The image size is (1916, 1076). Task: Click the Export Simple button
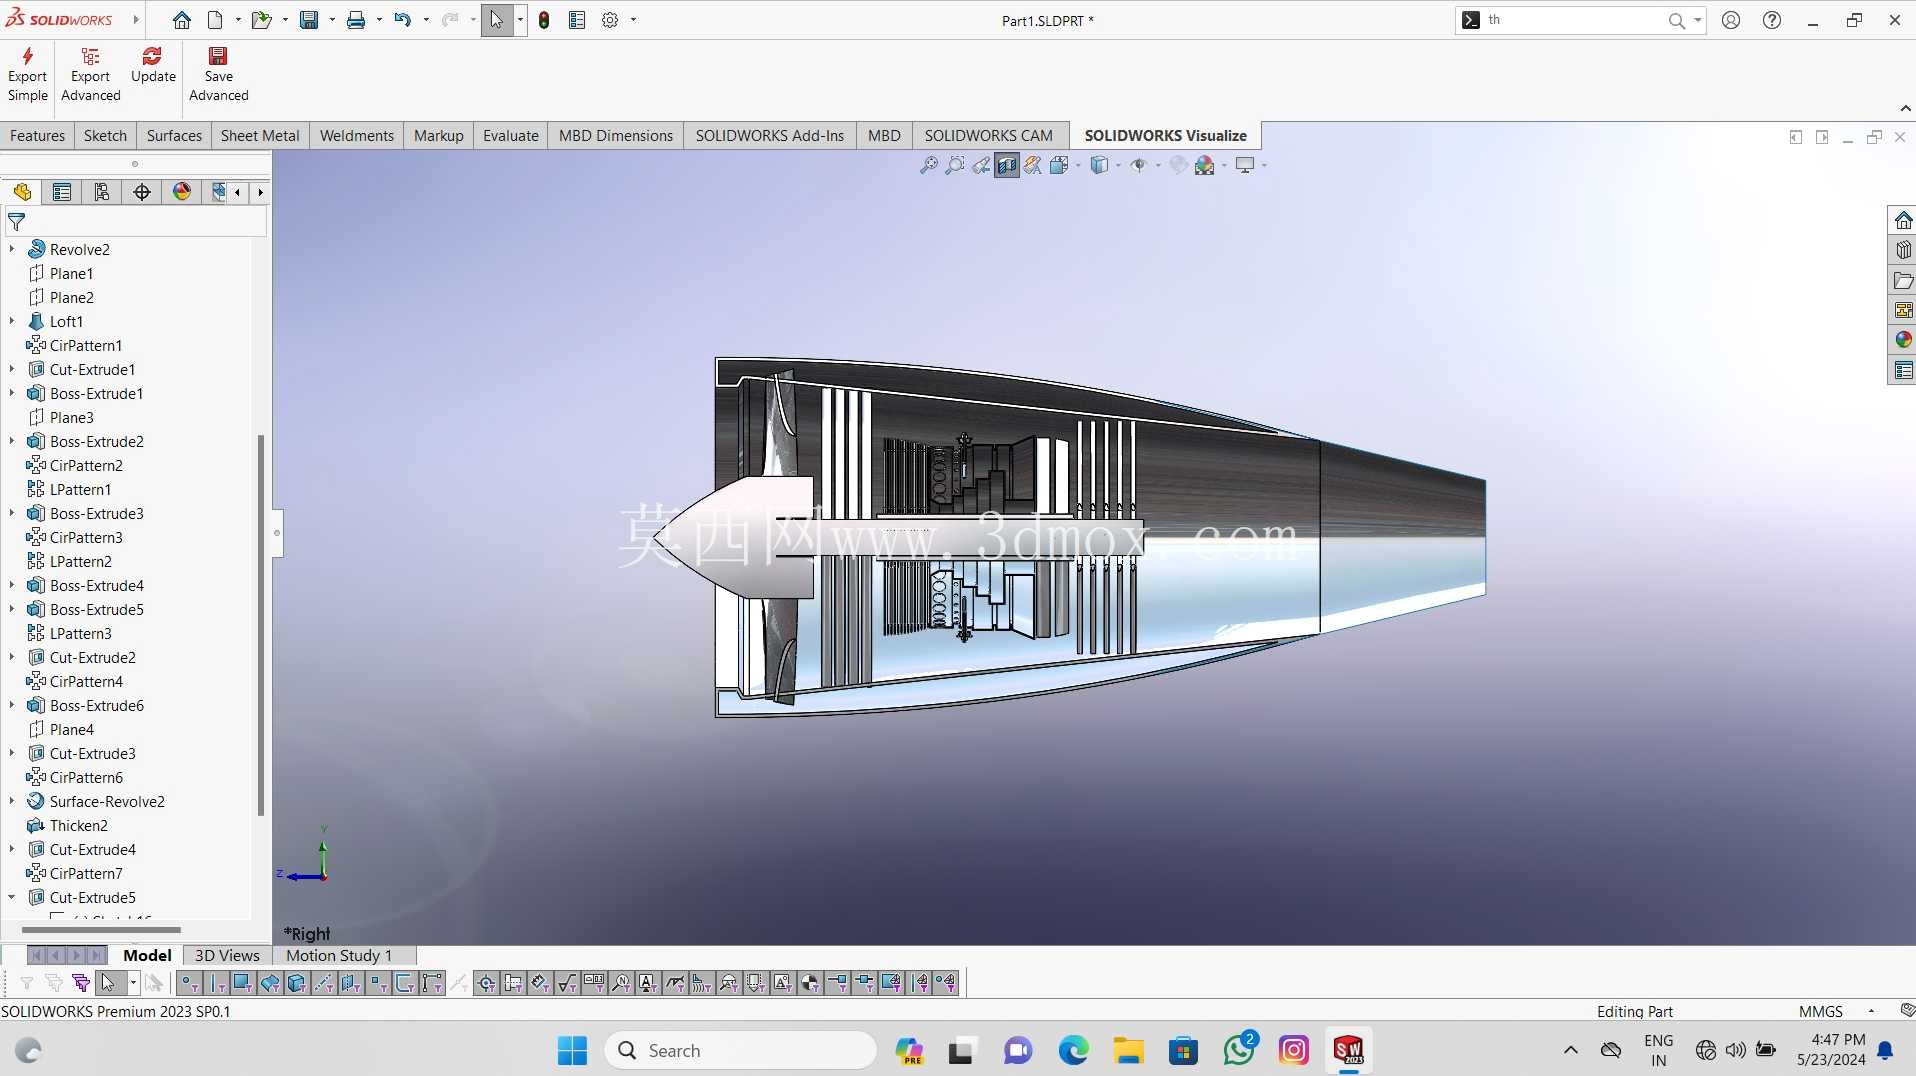tap(28, 74)
